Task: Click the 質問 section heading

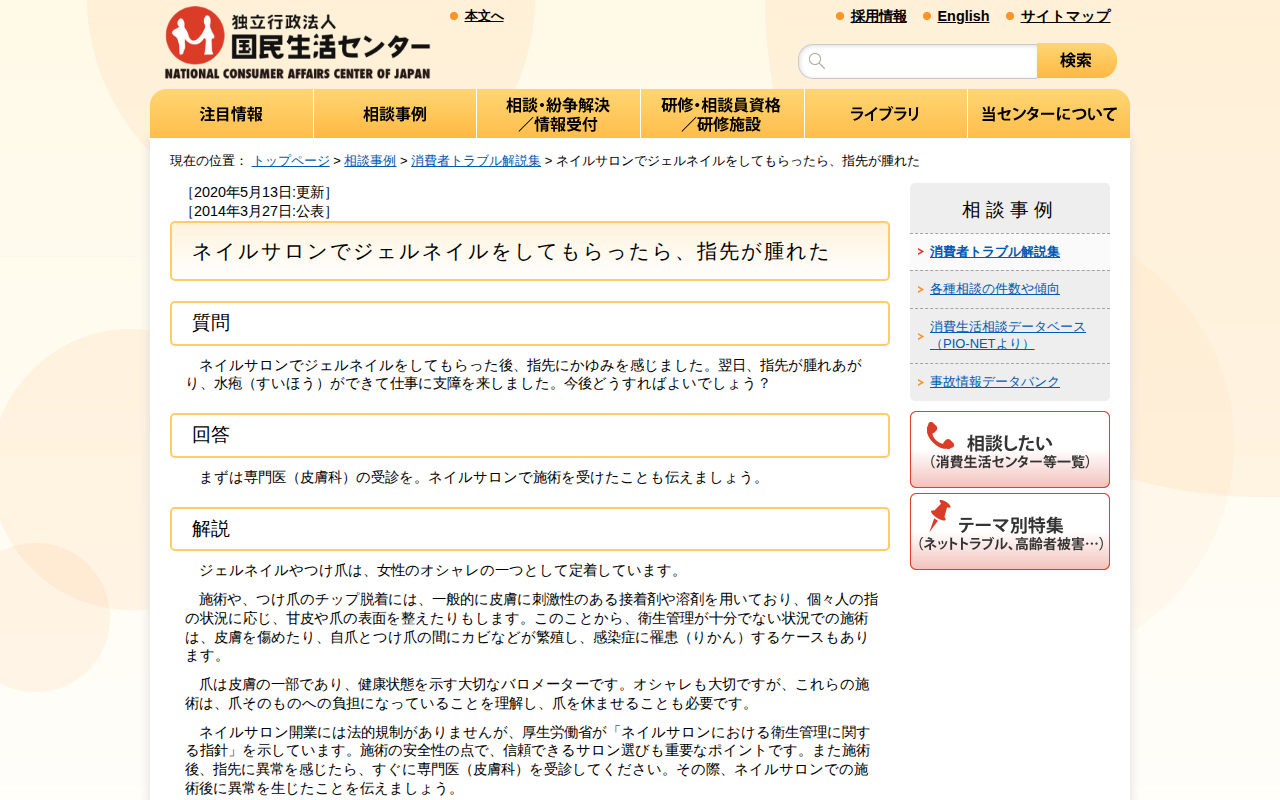Action: coord(530,323)
